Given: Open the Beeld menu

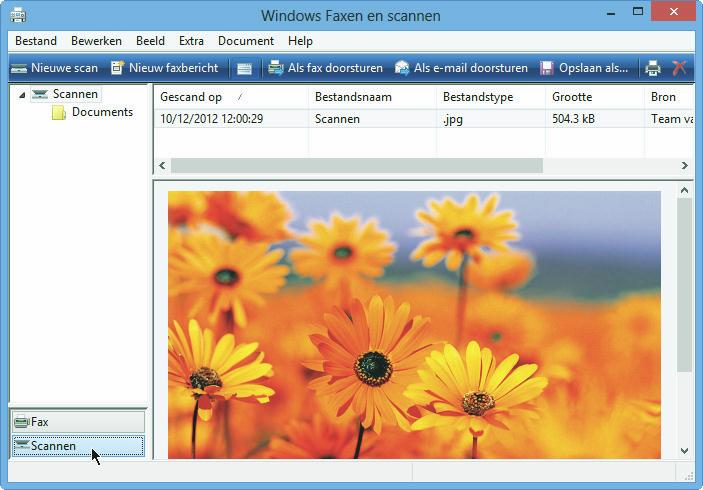Looking at the screenshot, I should coord(150,41).
